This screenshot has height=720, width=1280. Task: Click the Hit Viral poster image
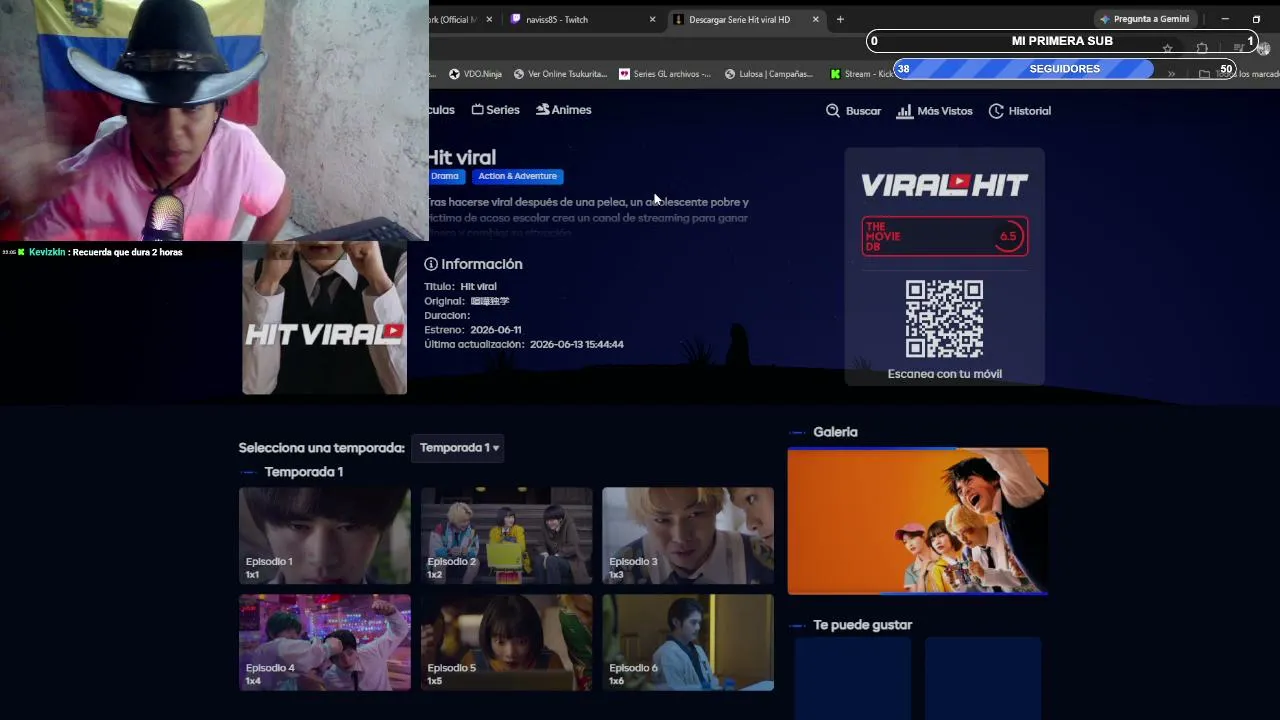[x=324, y=318]
